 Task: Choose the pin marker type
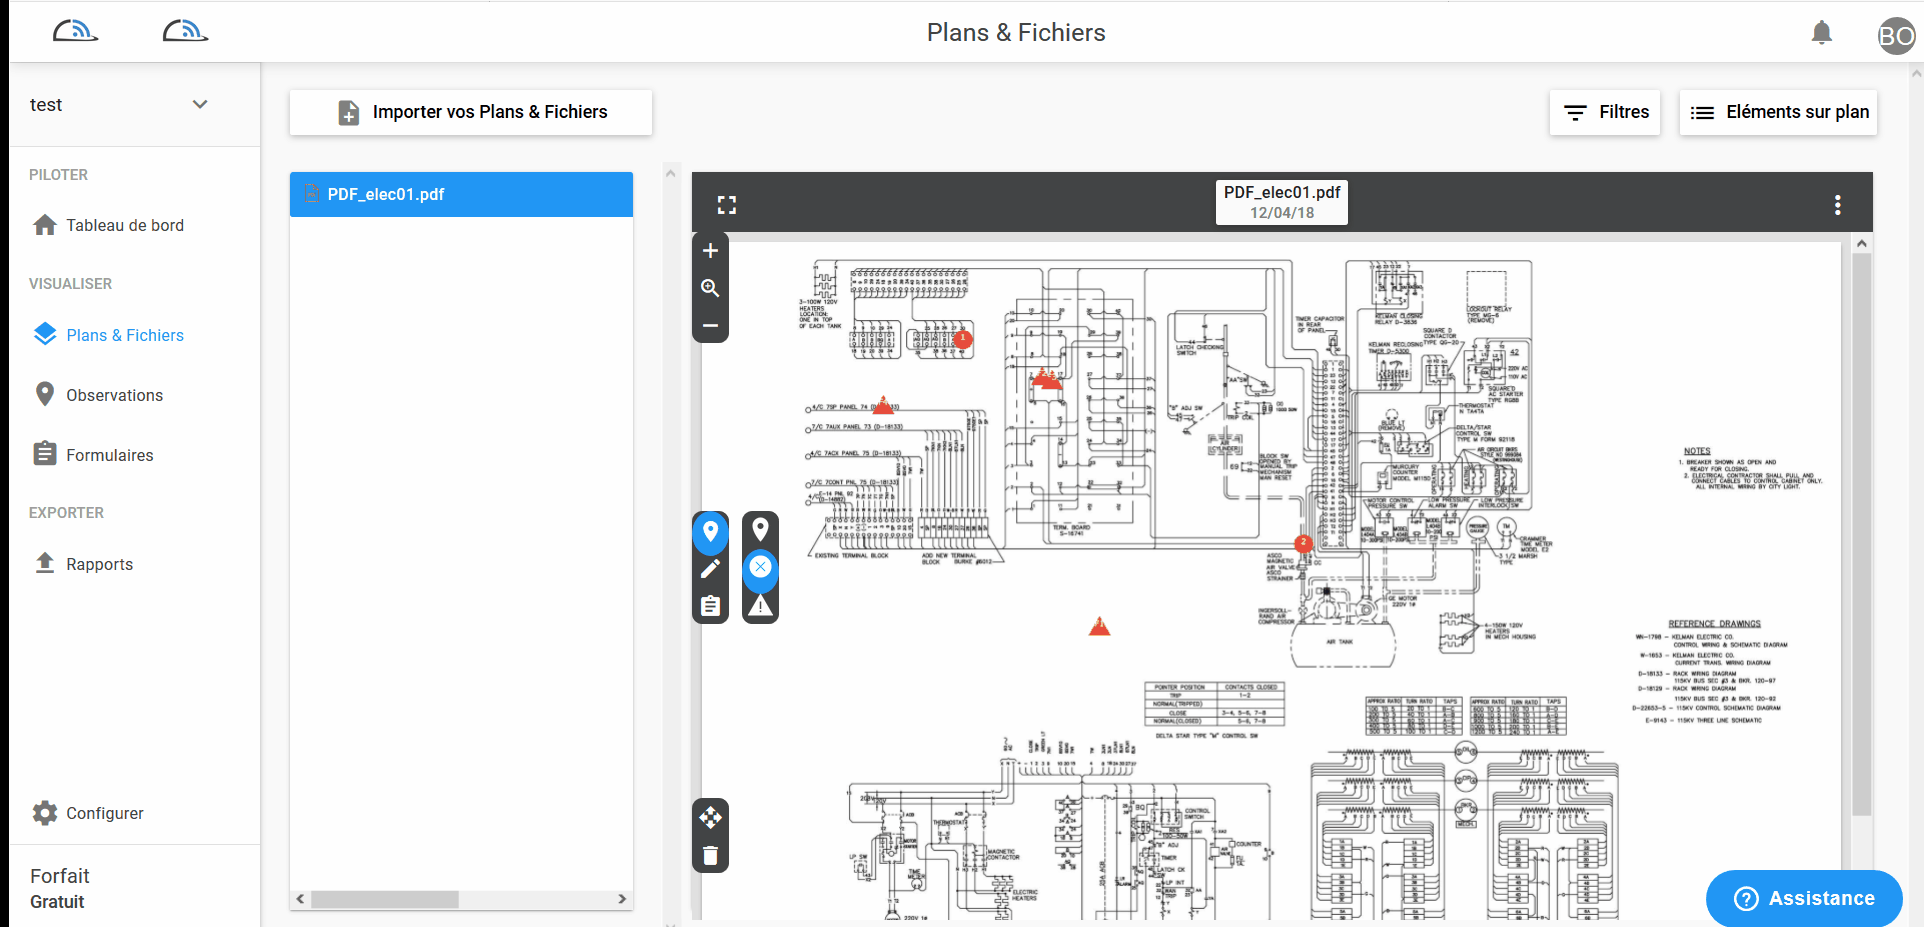pyautogui.click(x=761, y=530)
